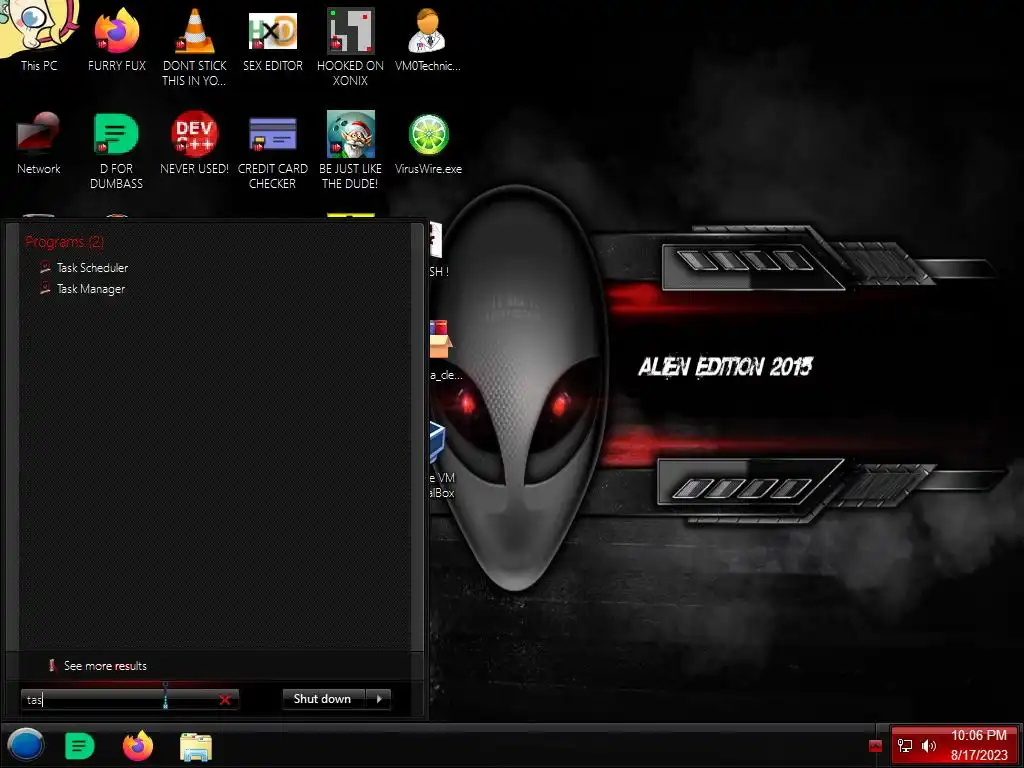1024x768 pixels.
Task: Select the HOOKED ON XONIX icon
Action: pyautogui.click(x=351, y=48)
